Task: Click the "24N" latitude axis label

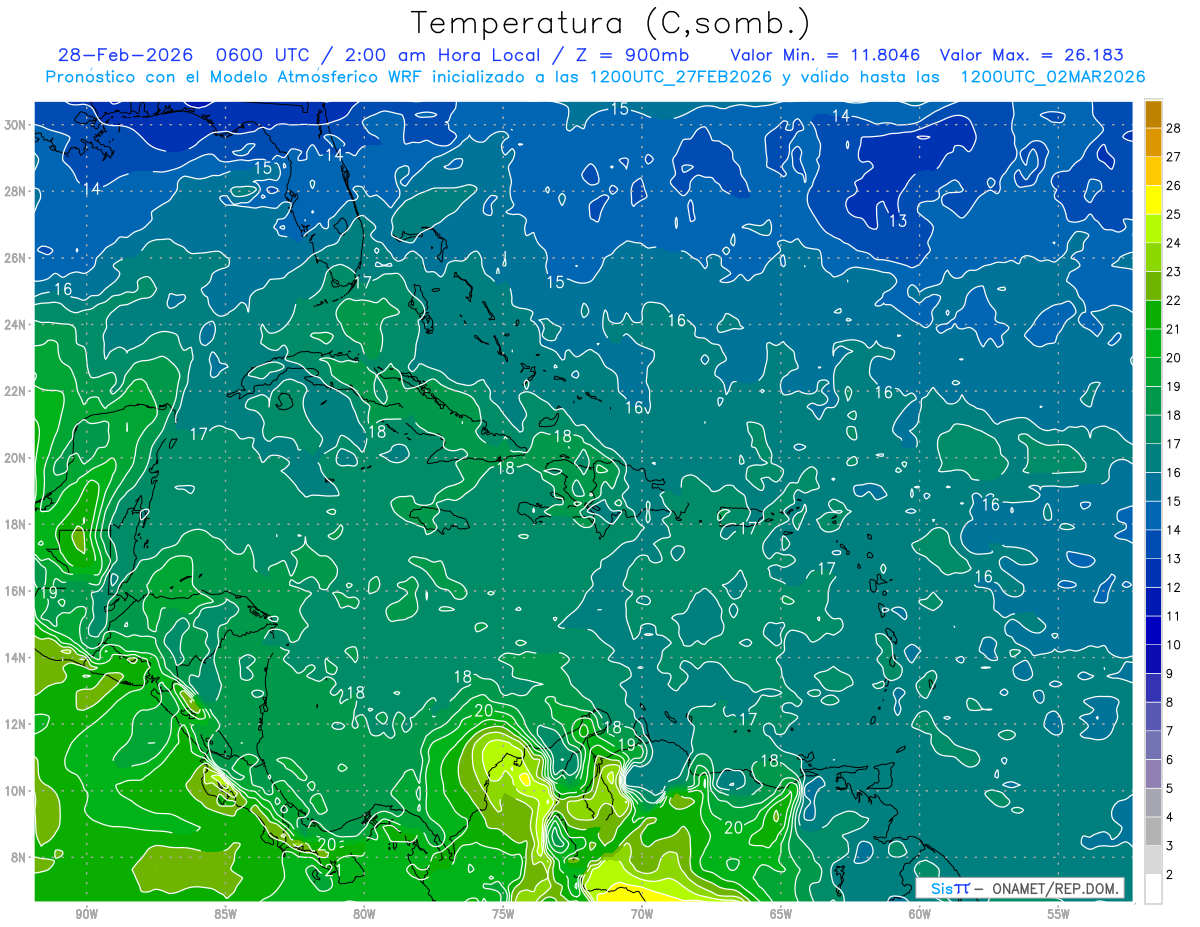Action: click(16, 324)
